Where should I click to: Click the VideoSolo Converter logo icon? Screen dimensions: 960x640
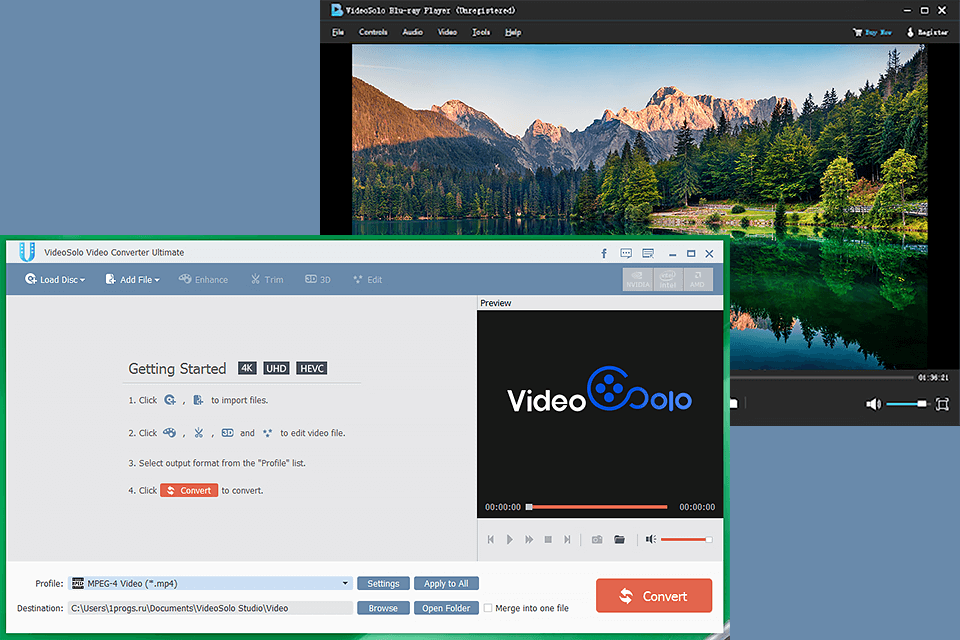26,252
